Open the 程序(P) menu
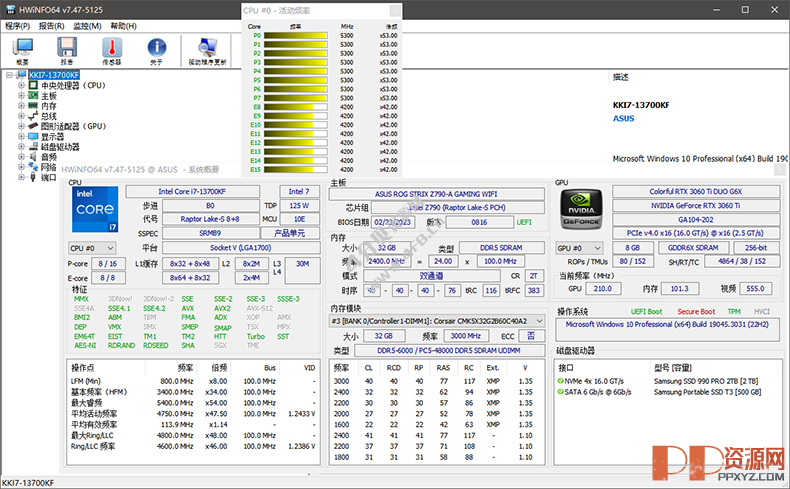This screenshot has height=489, width=790. pos(17,26)
